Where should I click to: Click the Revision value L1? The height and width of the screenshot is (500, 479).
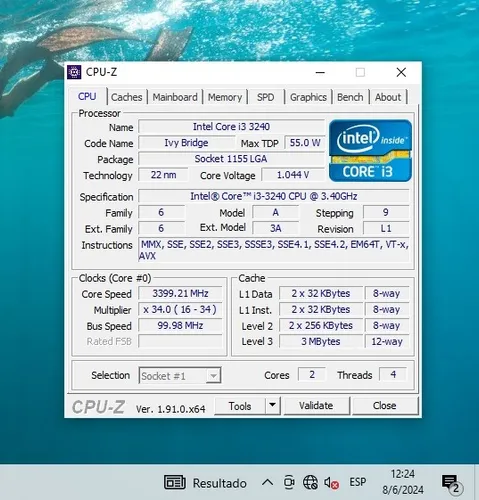pyautogui.click(x=386, y=228)
